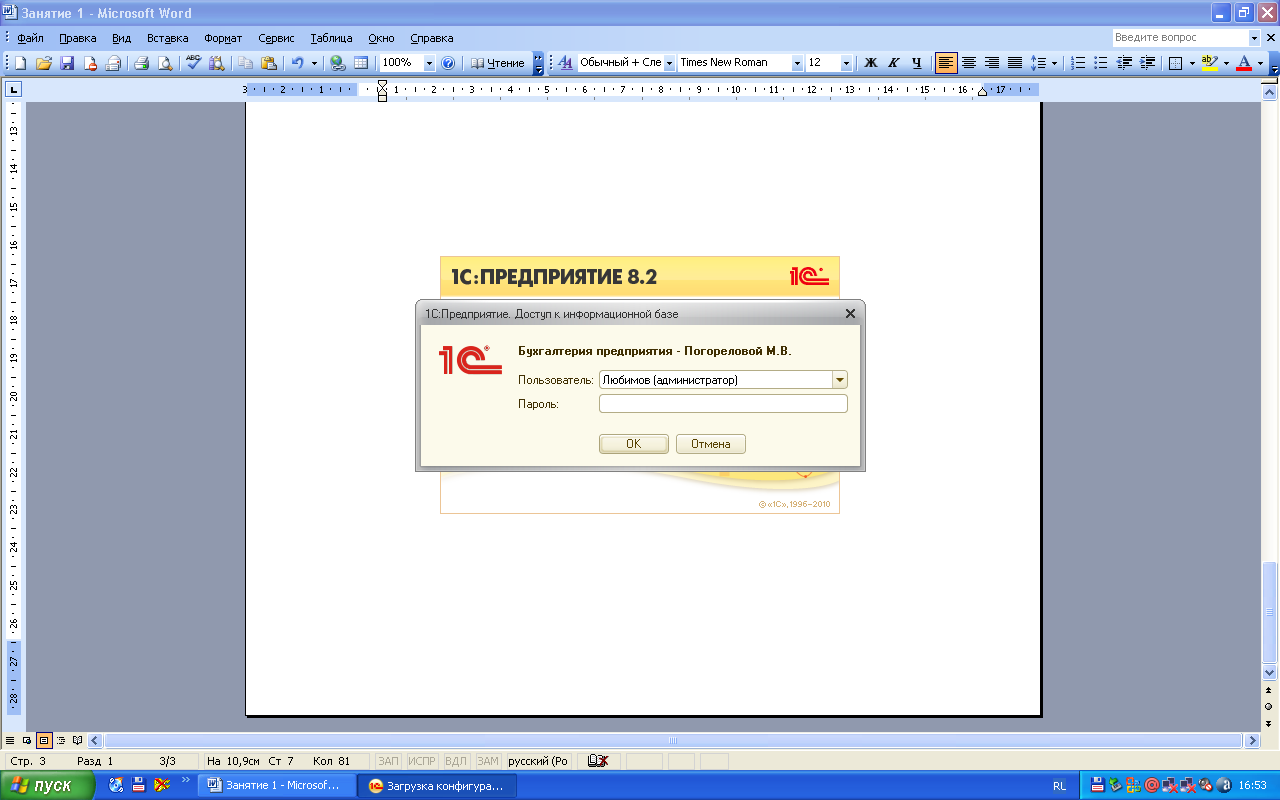Click the Занятие 1 - Microsoft Word taskbar button
Screen dimensions: 1280x800
279,786
